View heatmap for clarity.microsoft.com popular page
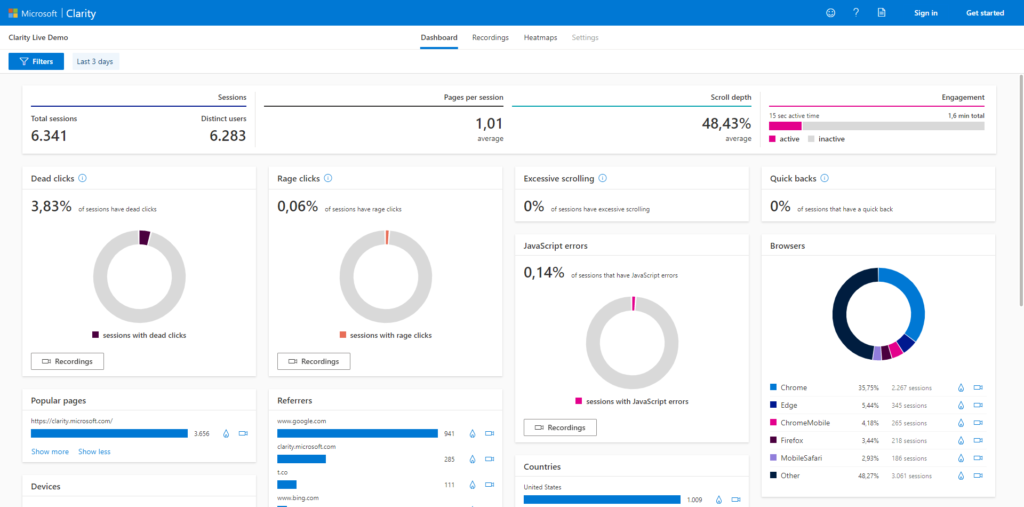The width and height of the screenshot is (1024, 507). (x=226, y=433)
